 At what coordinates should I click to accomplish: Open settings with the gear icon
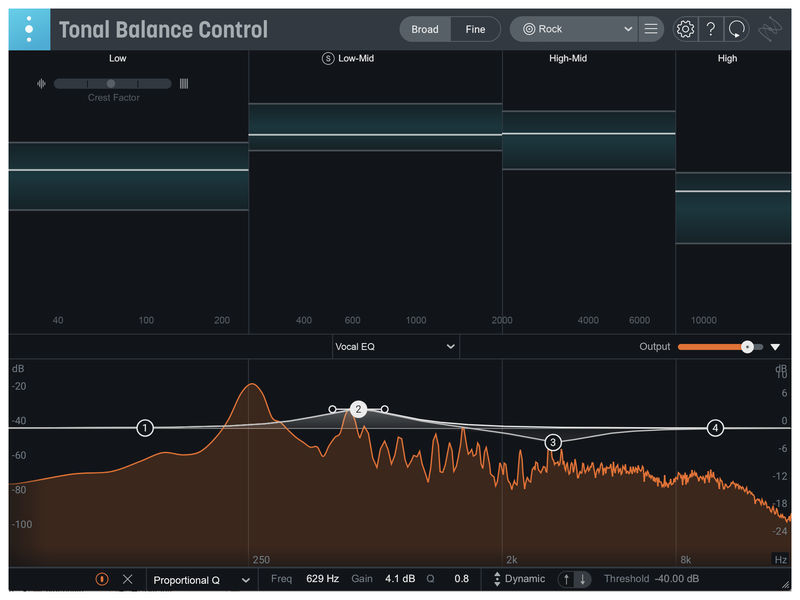tap(685, 29)
